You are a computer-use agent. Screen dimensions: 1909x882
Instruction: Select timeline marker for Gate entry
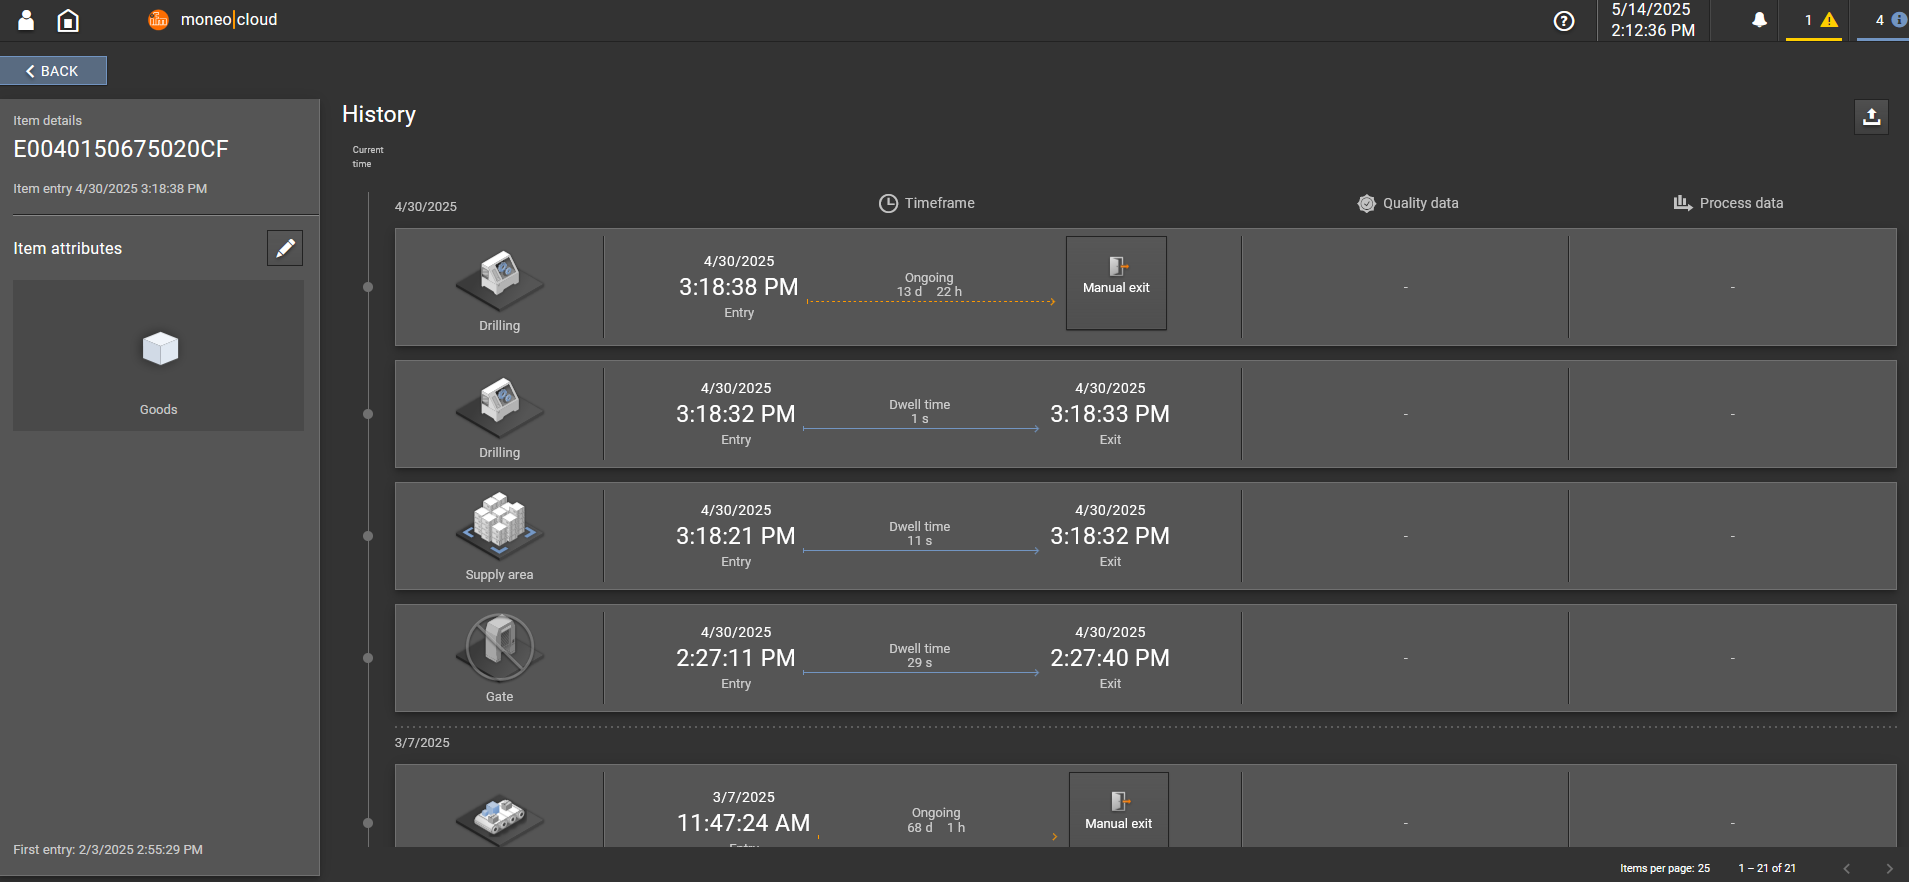coord(368,658)
